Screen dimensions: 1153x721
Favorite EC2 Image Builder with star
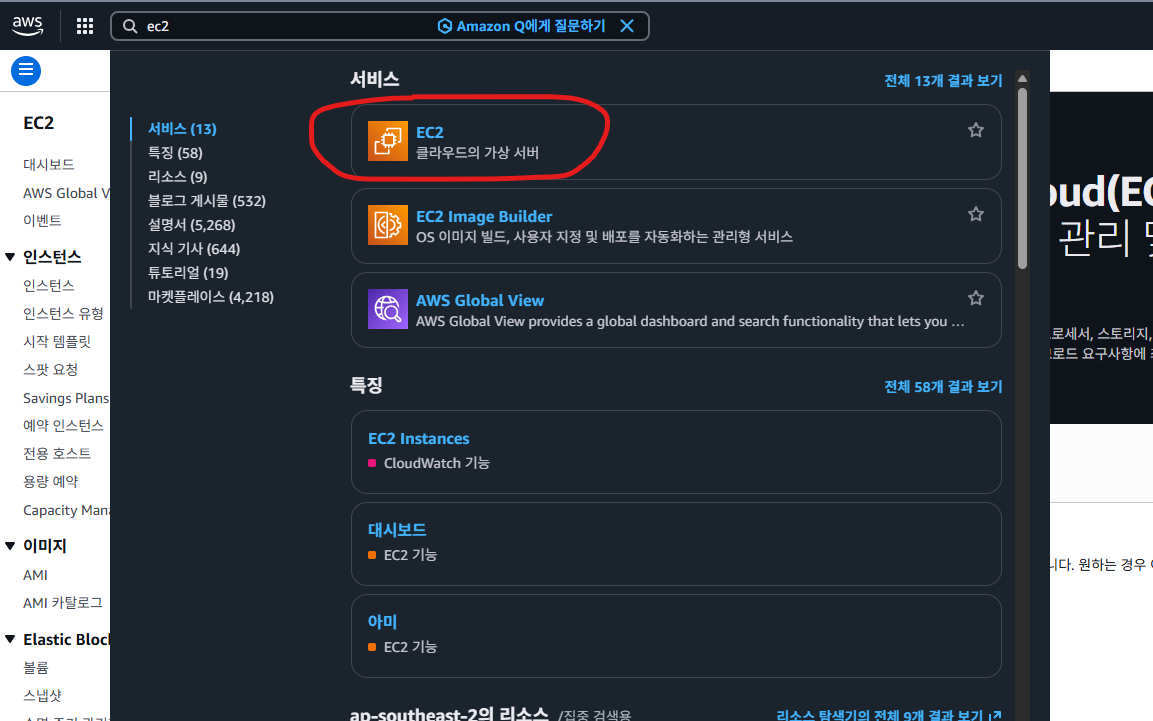tap(976, 214)
